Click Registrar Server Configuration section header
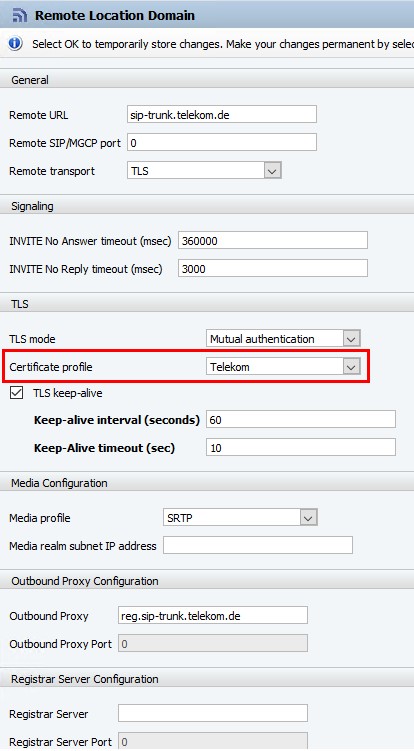The height and width of the screenshot is (751, 414). pyautogui.click(x=207, y=679)
